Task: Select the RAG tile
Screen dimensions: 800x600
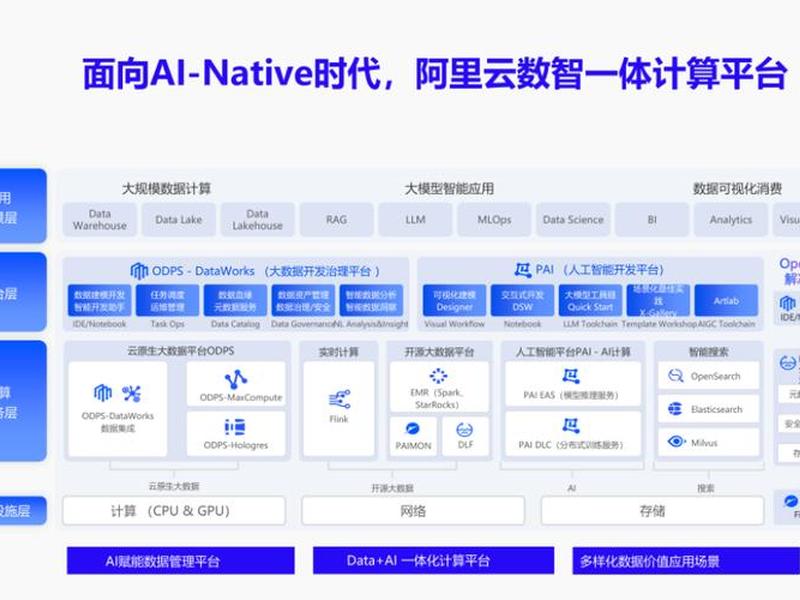Action: 336,219
